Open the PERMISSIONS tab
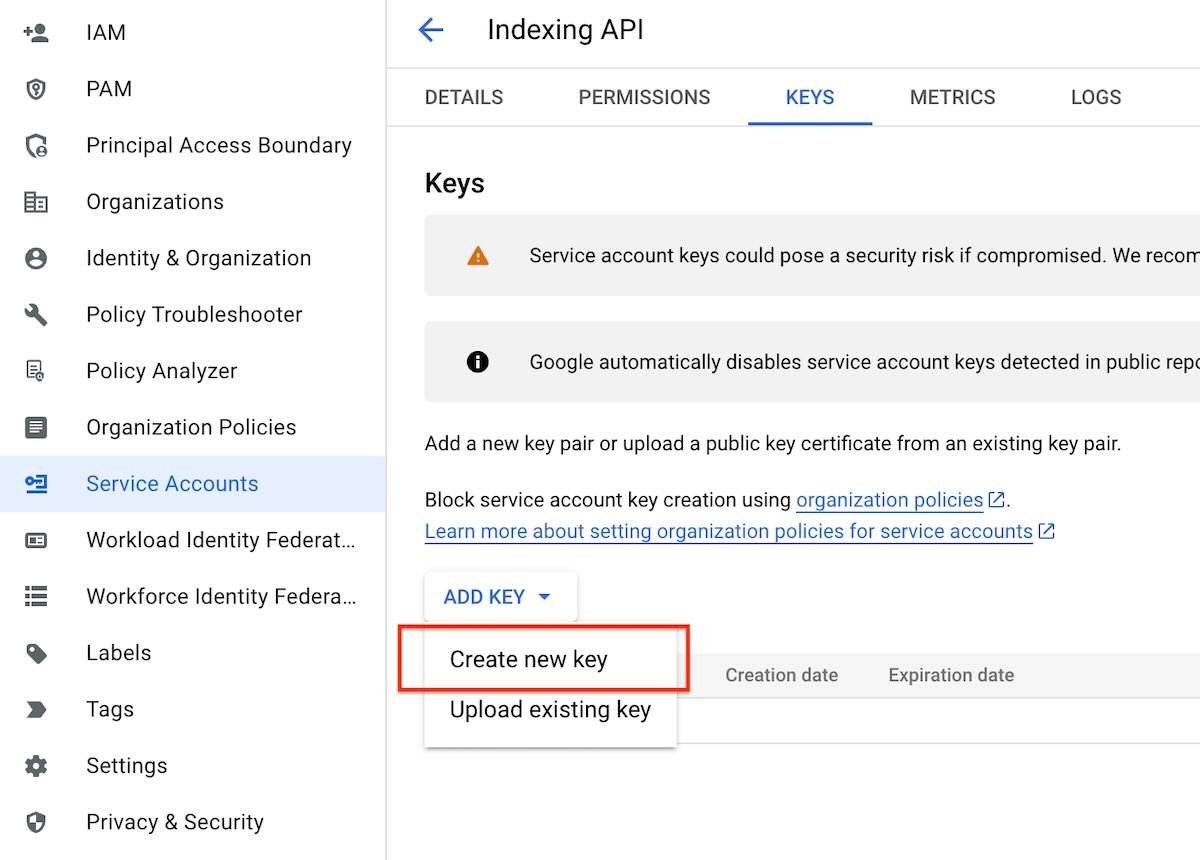This screenshot has width=1200, height=860. tap(644, 97)
